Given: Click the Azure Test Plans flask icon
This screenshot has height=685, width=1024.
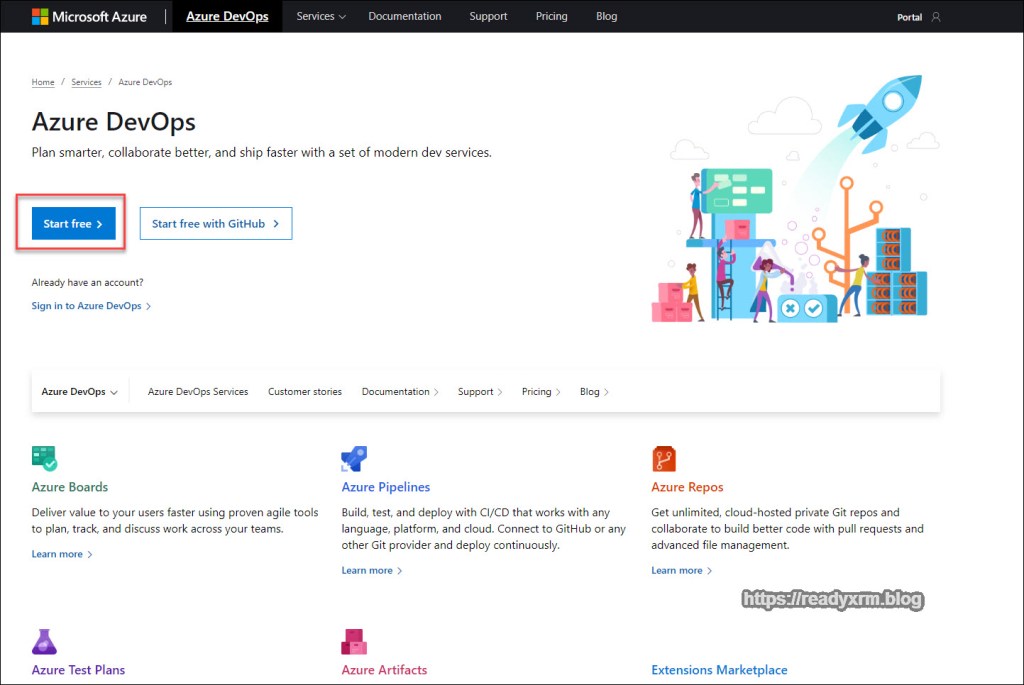Looking at the screenshot, I should [44, 641].
